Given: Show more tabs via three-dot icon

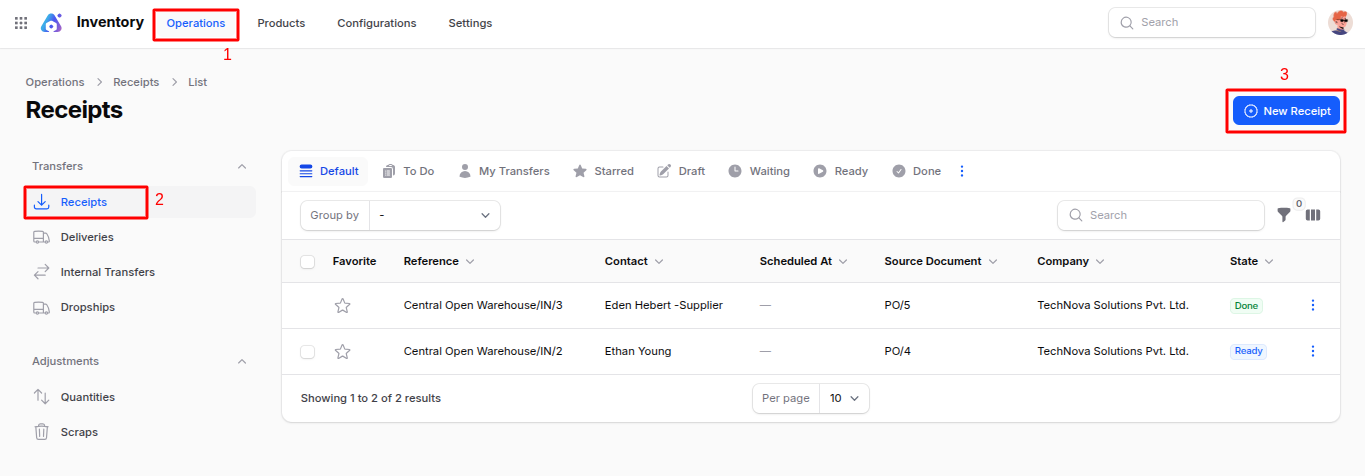Looking at the screenshot, I should (x=962, y=171).
